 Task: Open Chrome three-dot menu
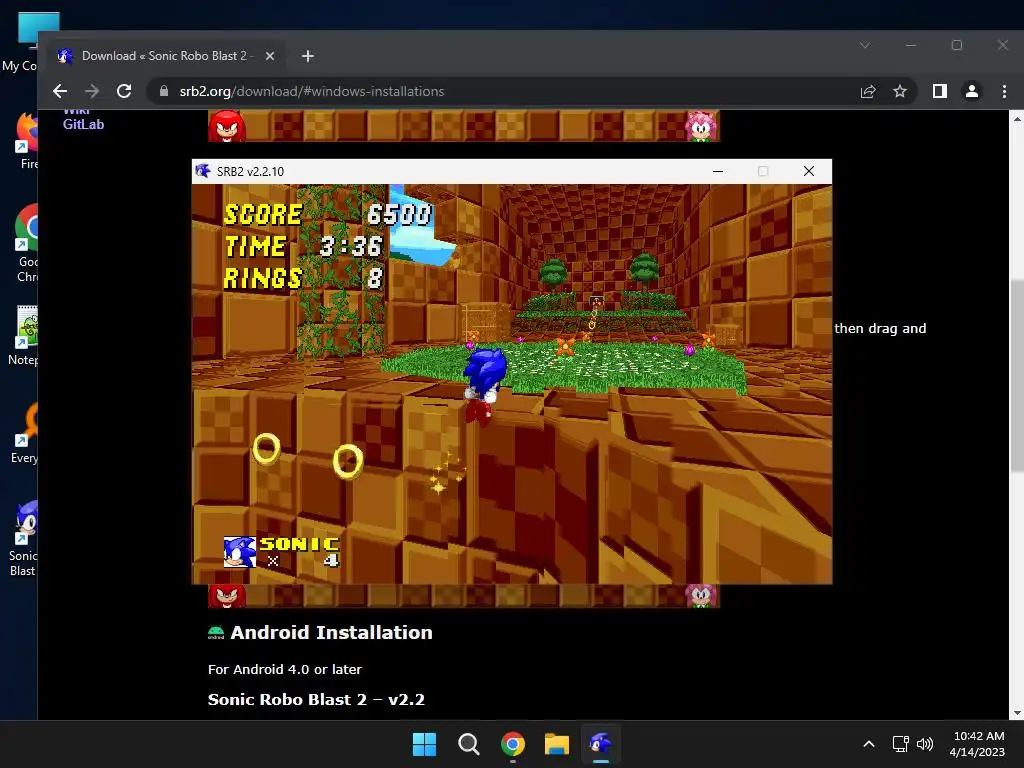coord(1004,91)
